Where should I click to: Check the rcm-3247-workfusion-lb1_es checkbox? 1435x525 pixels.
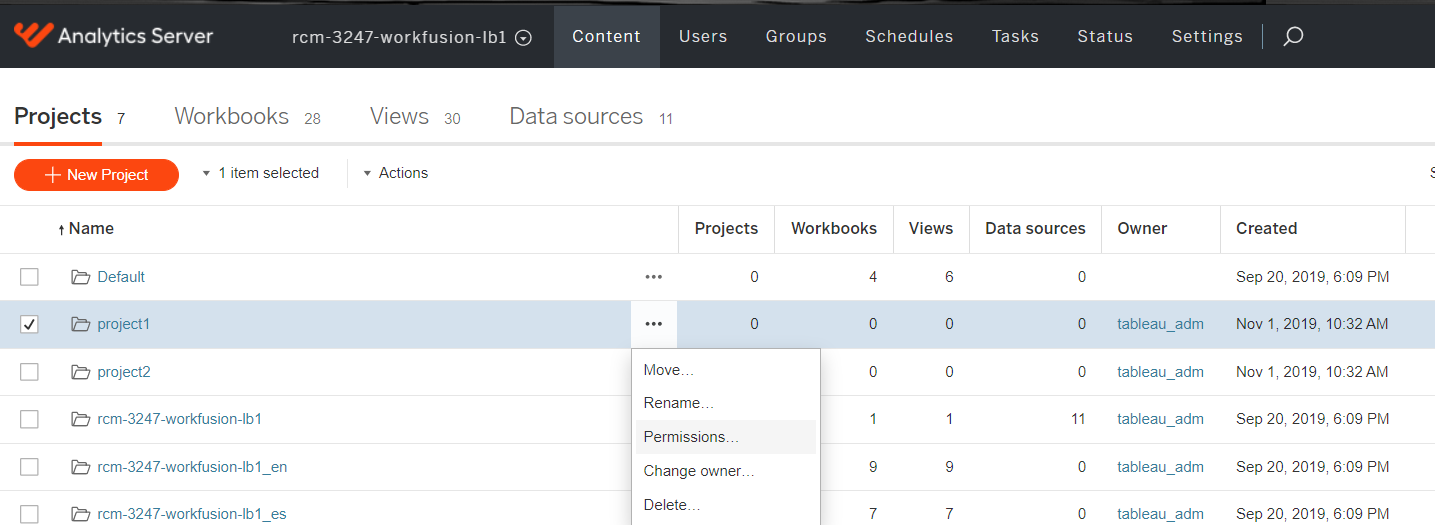coord(29,514)
